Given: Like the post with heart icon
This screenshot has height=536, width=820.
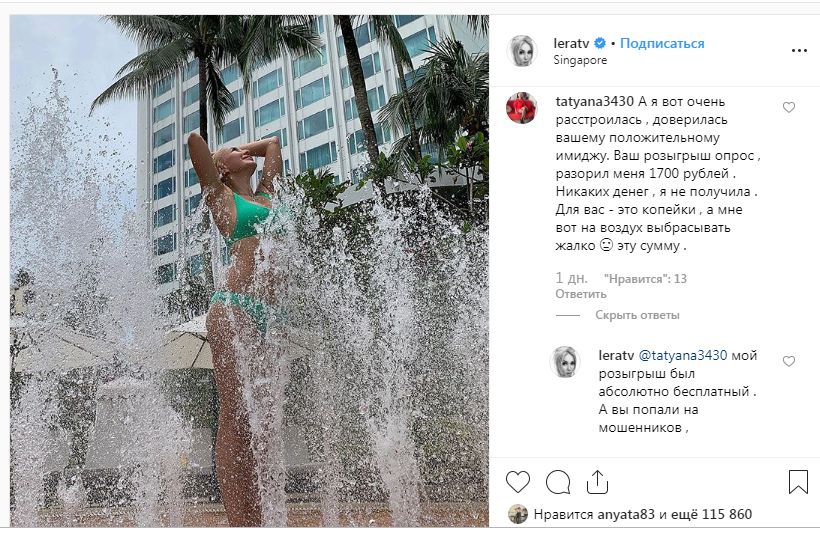Looking at the screenshot, I should pos(518,482).
